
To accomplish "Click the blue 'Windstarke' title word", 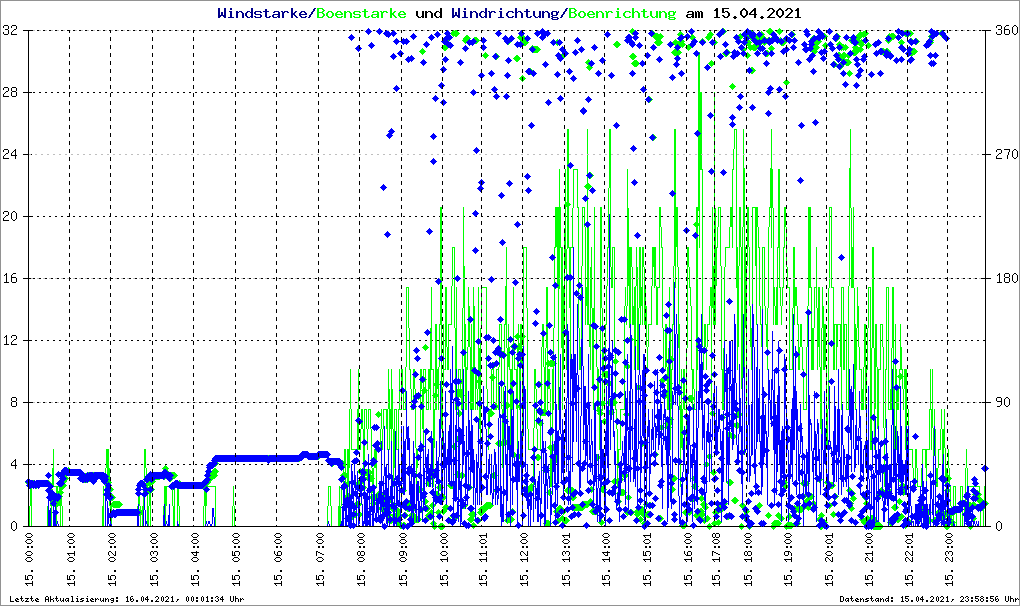I will click(264, 14).
